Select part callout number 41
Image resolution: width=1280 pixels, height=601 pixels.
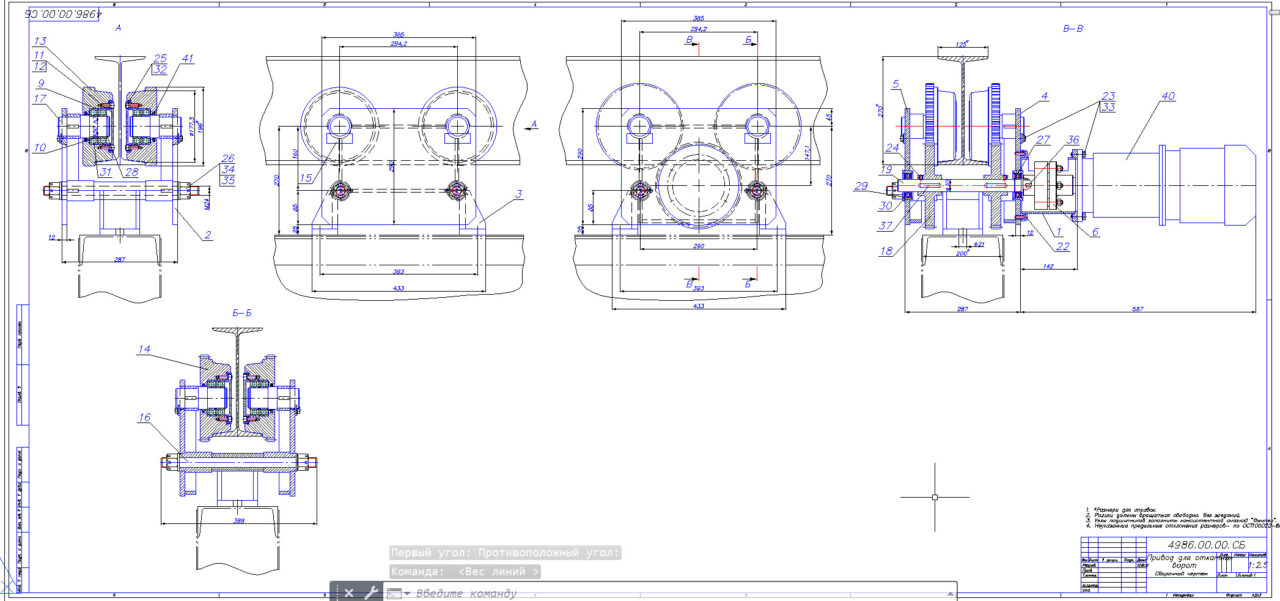[x=187, y=58]
